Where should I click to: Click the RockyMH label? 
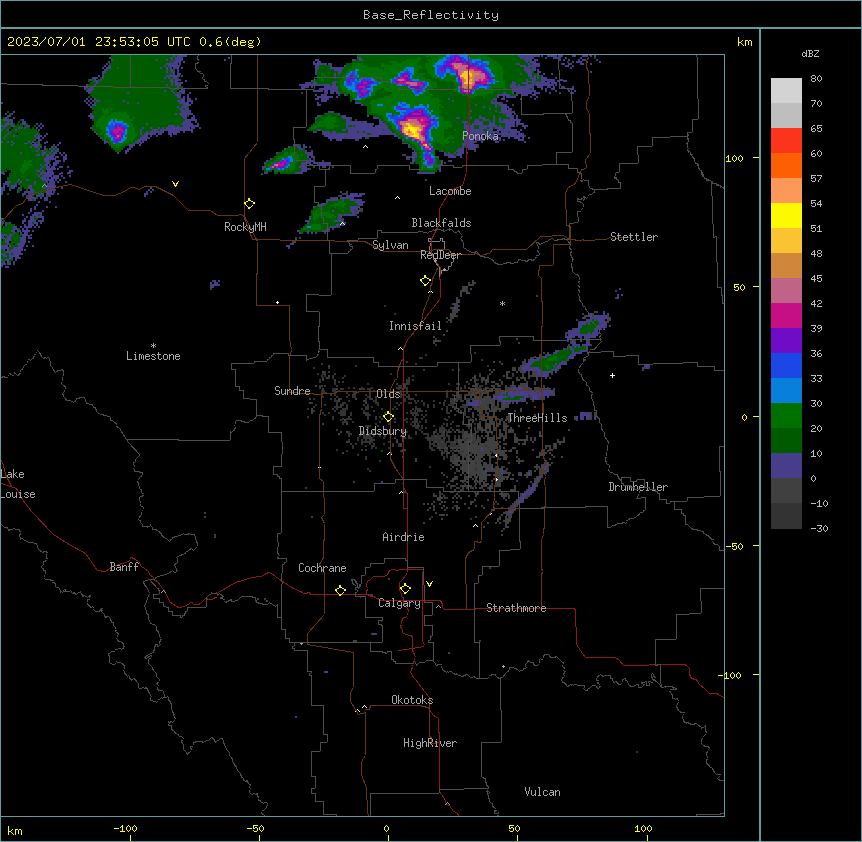(245, 227)
